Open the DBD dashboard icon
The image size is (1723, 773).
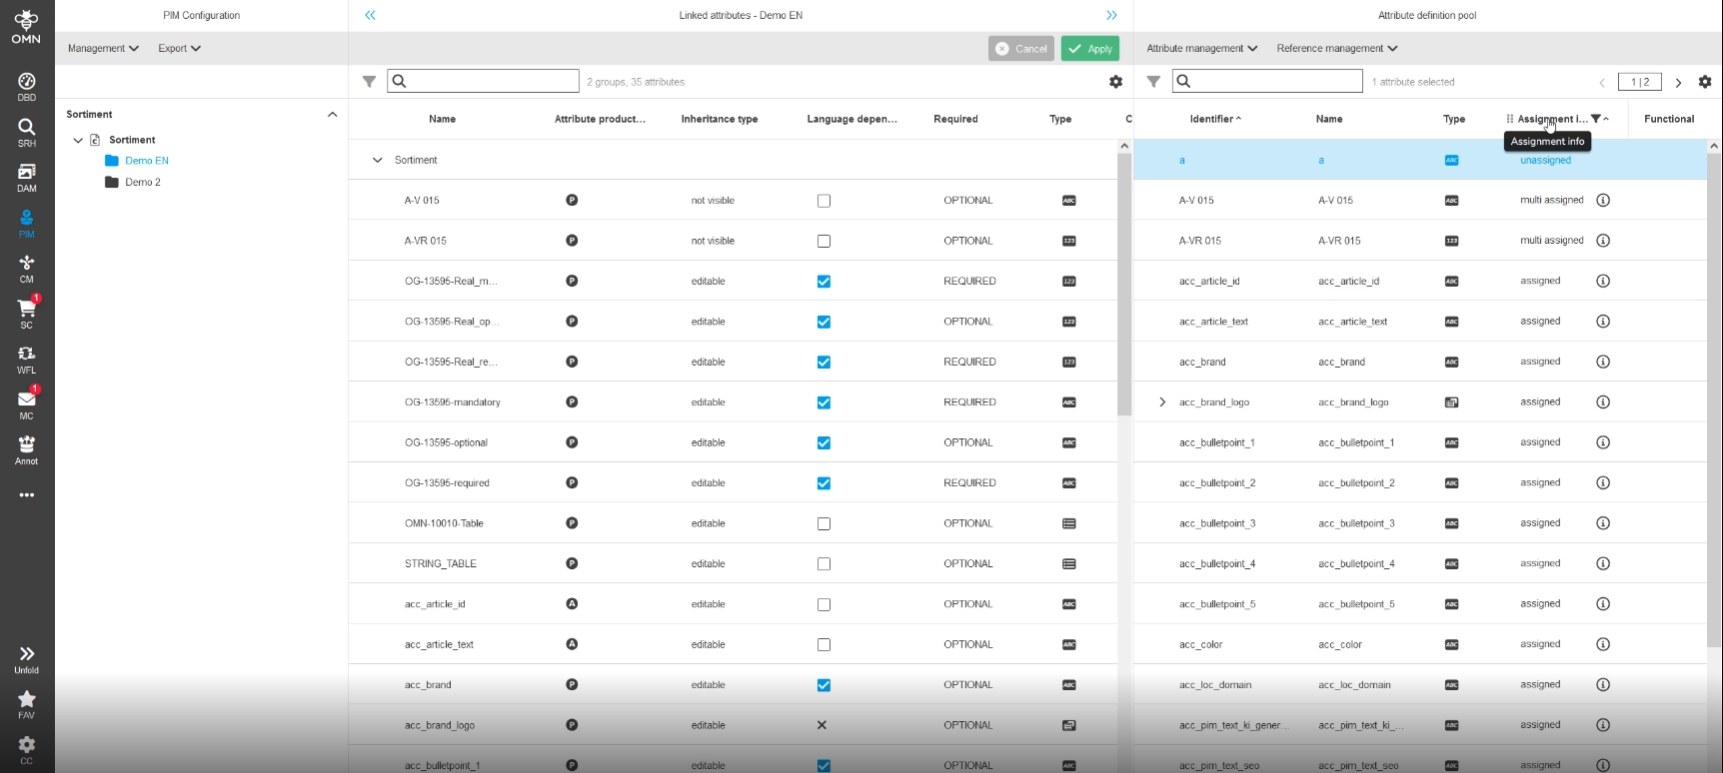click(26, 86)
